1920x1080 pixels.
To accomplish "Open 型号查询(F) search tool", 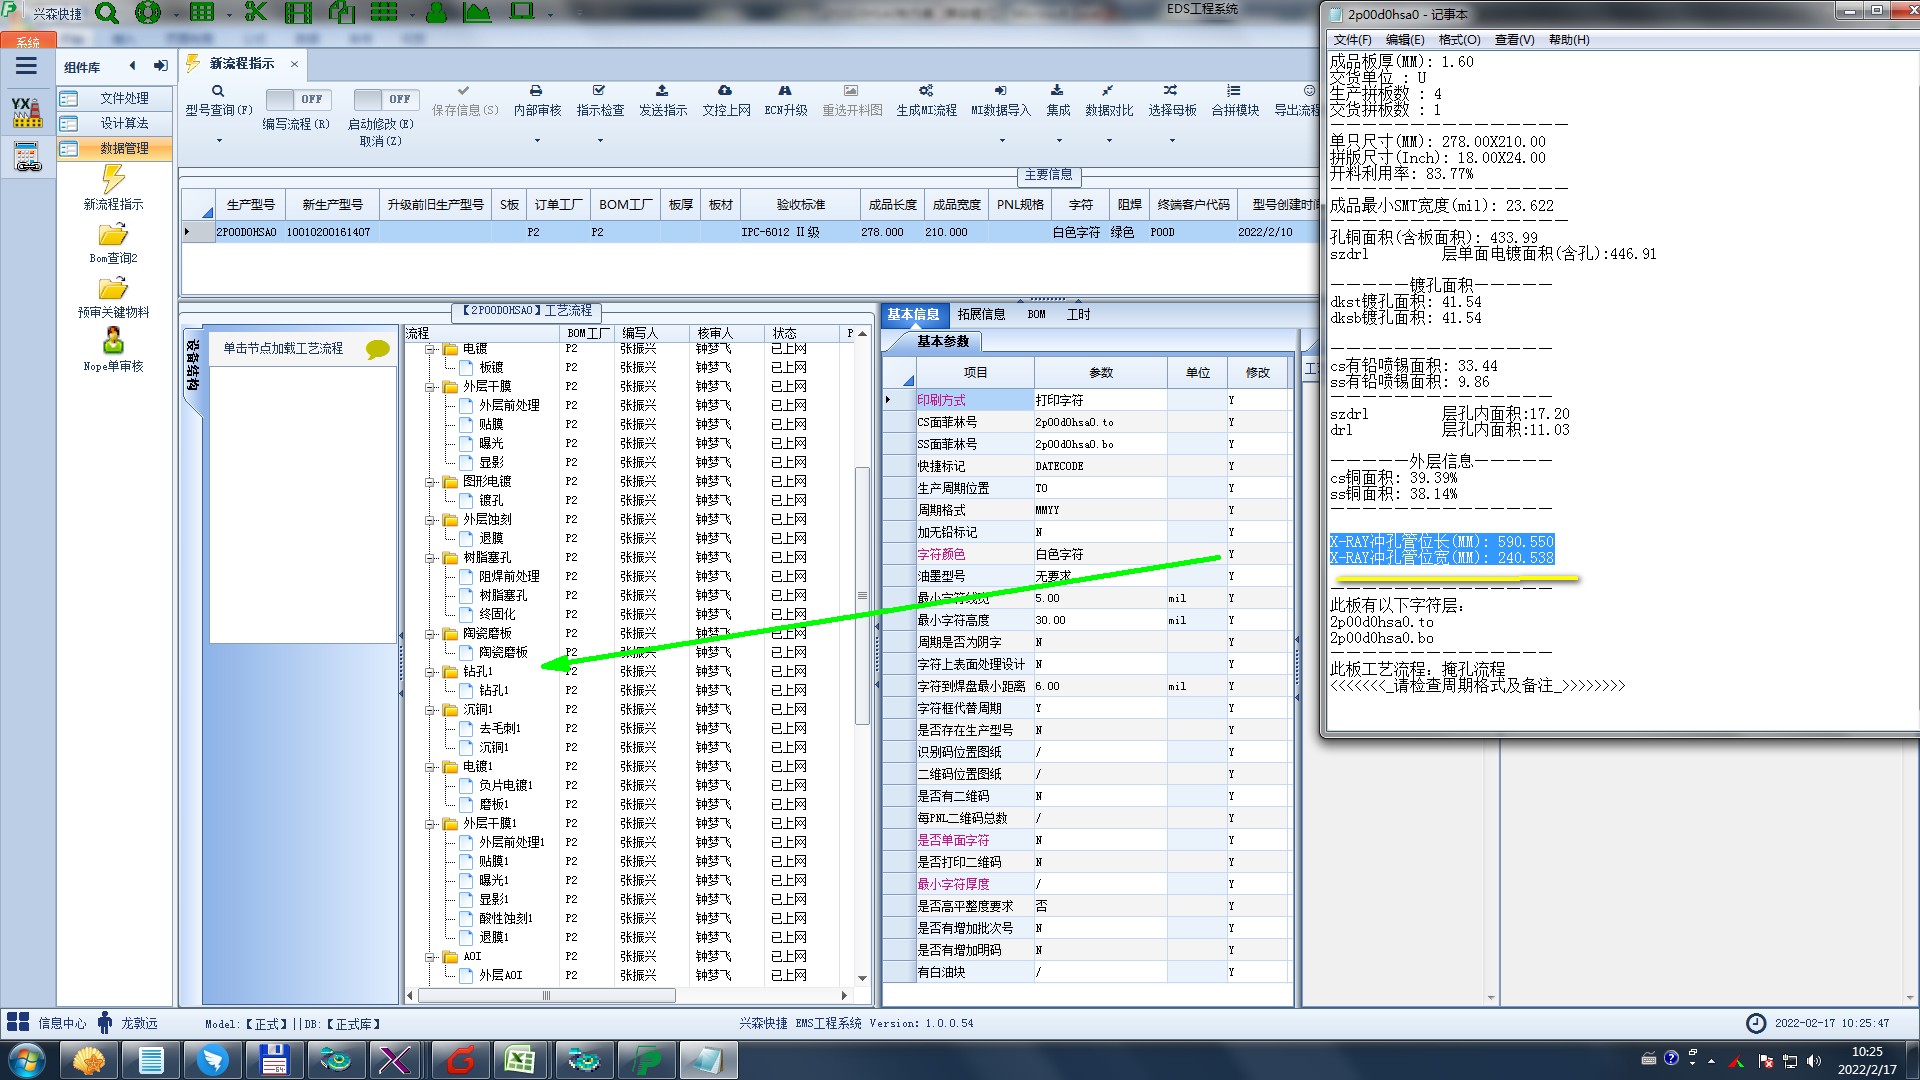I will click(x=218, y=100).
